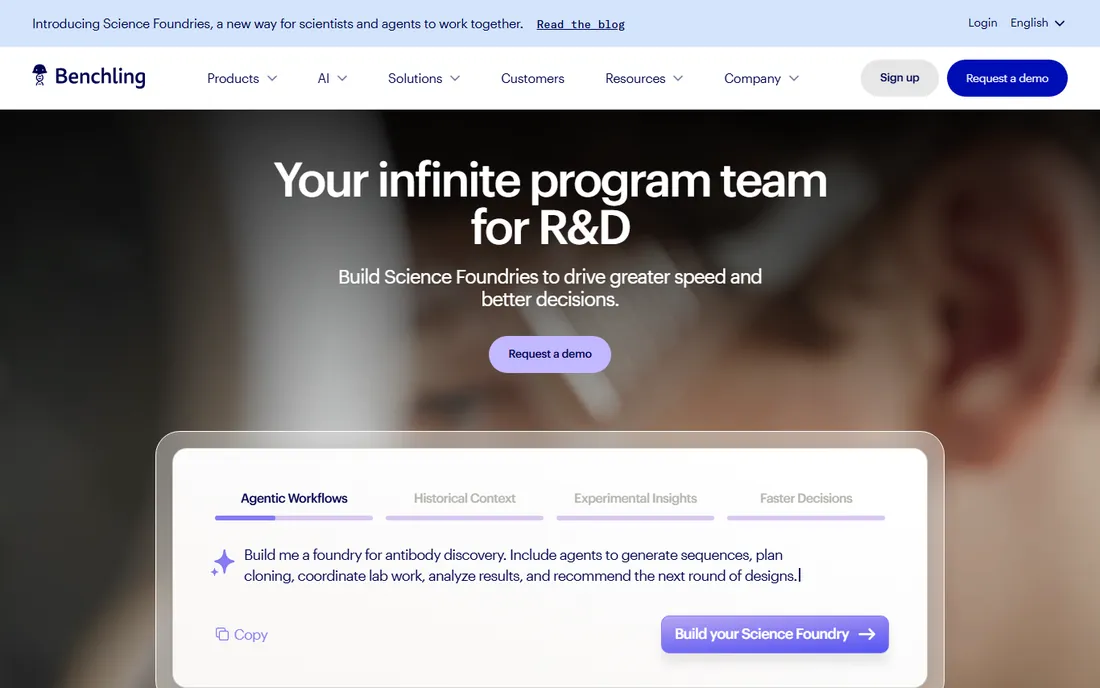Click the progress bar under Faster Decisions

[x=806, y=518]
